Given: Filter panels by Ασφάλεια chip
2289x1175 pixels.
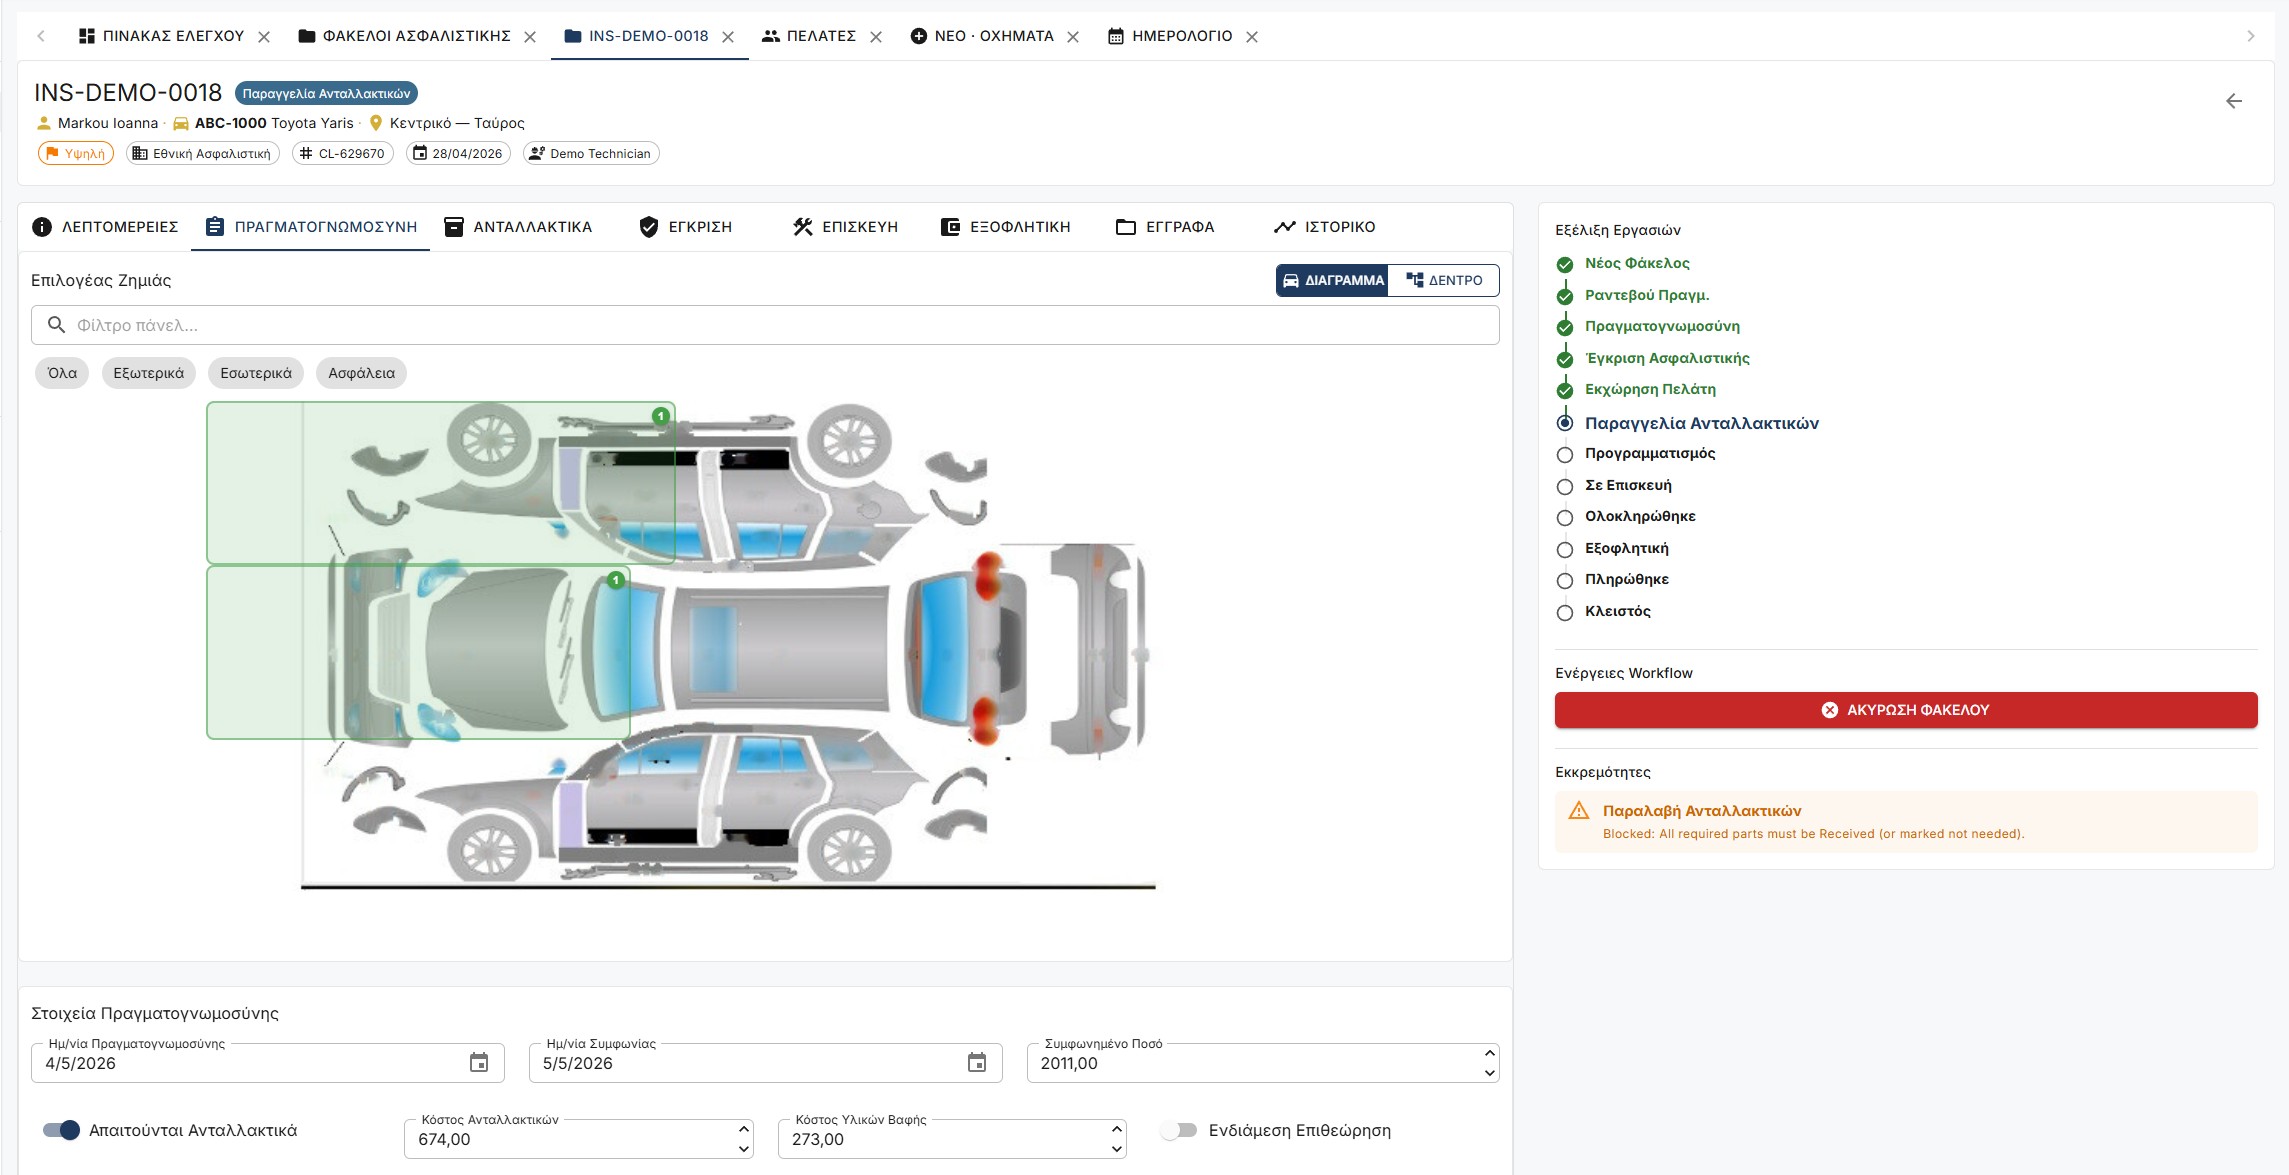Looking at the screenshot, I should coord(362,373).
